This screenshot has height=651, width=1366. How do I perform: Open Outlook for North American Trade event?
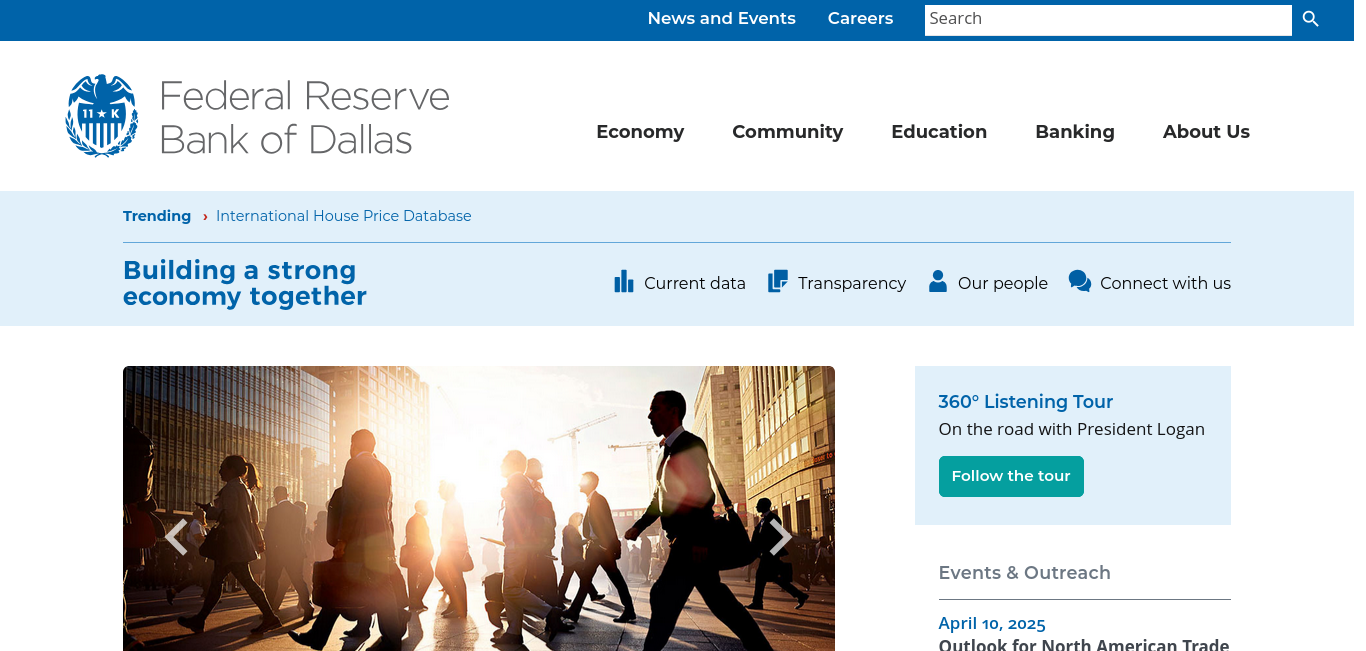pyautogui.click(x=1084, y=644)
